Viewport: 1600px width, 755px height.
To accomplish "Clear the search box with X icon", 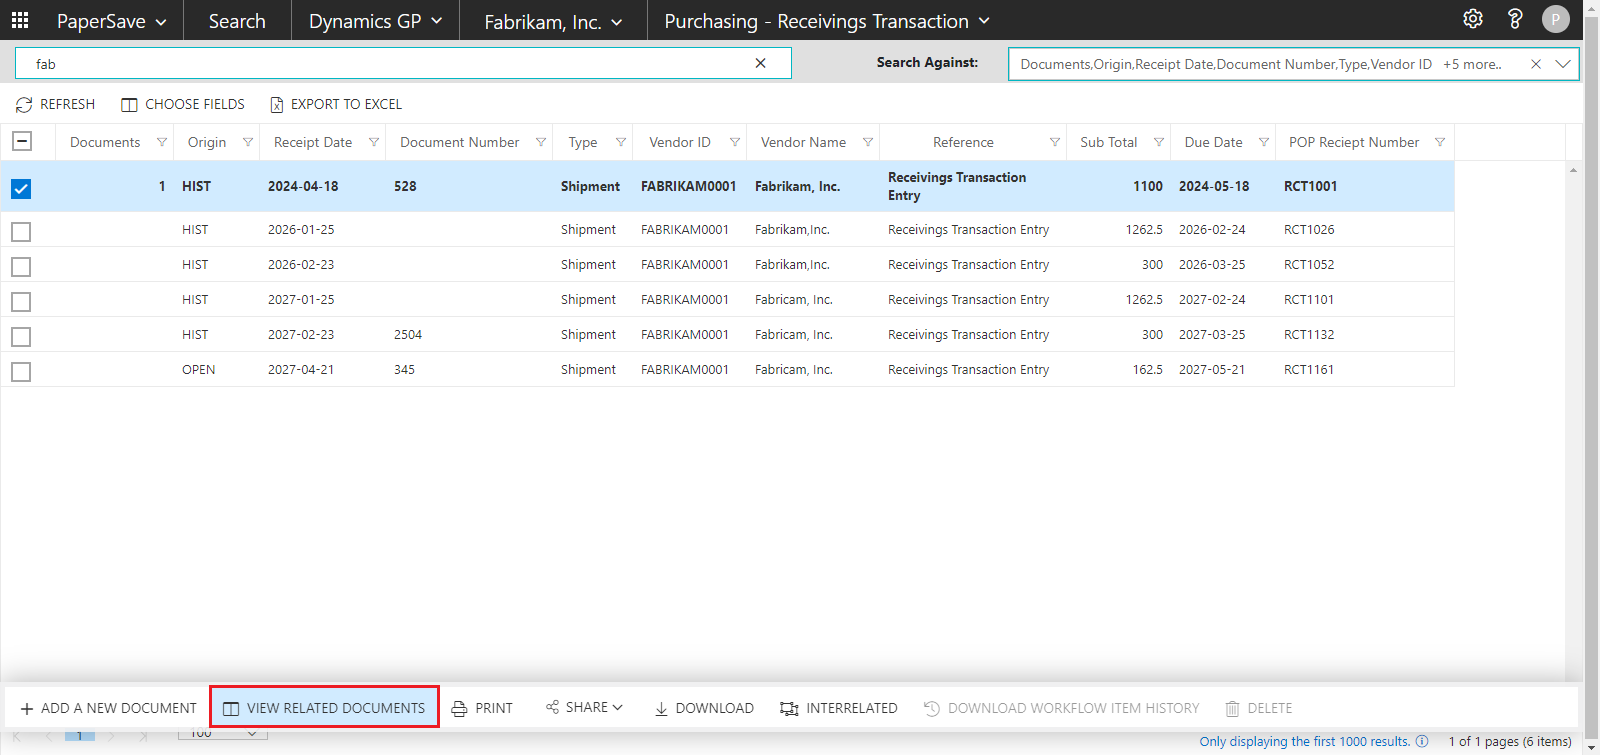I will point(760,63).
